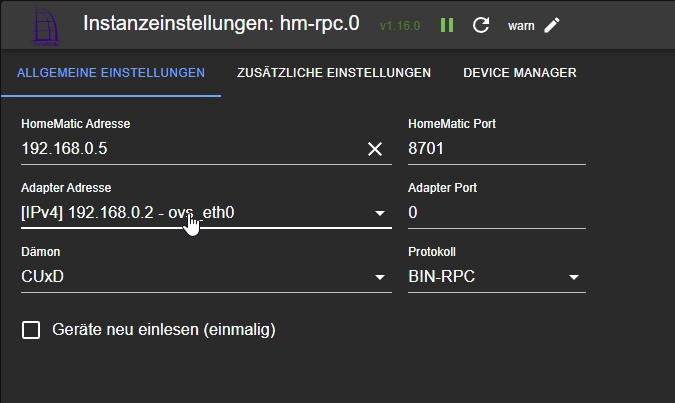This screenshot has width=675, height=403.
Task: Select the Allgemeine Einstellungen tab
Action: click(x=111, y=73)
